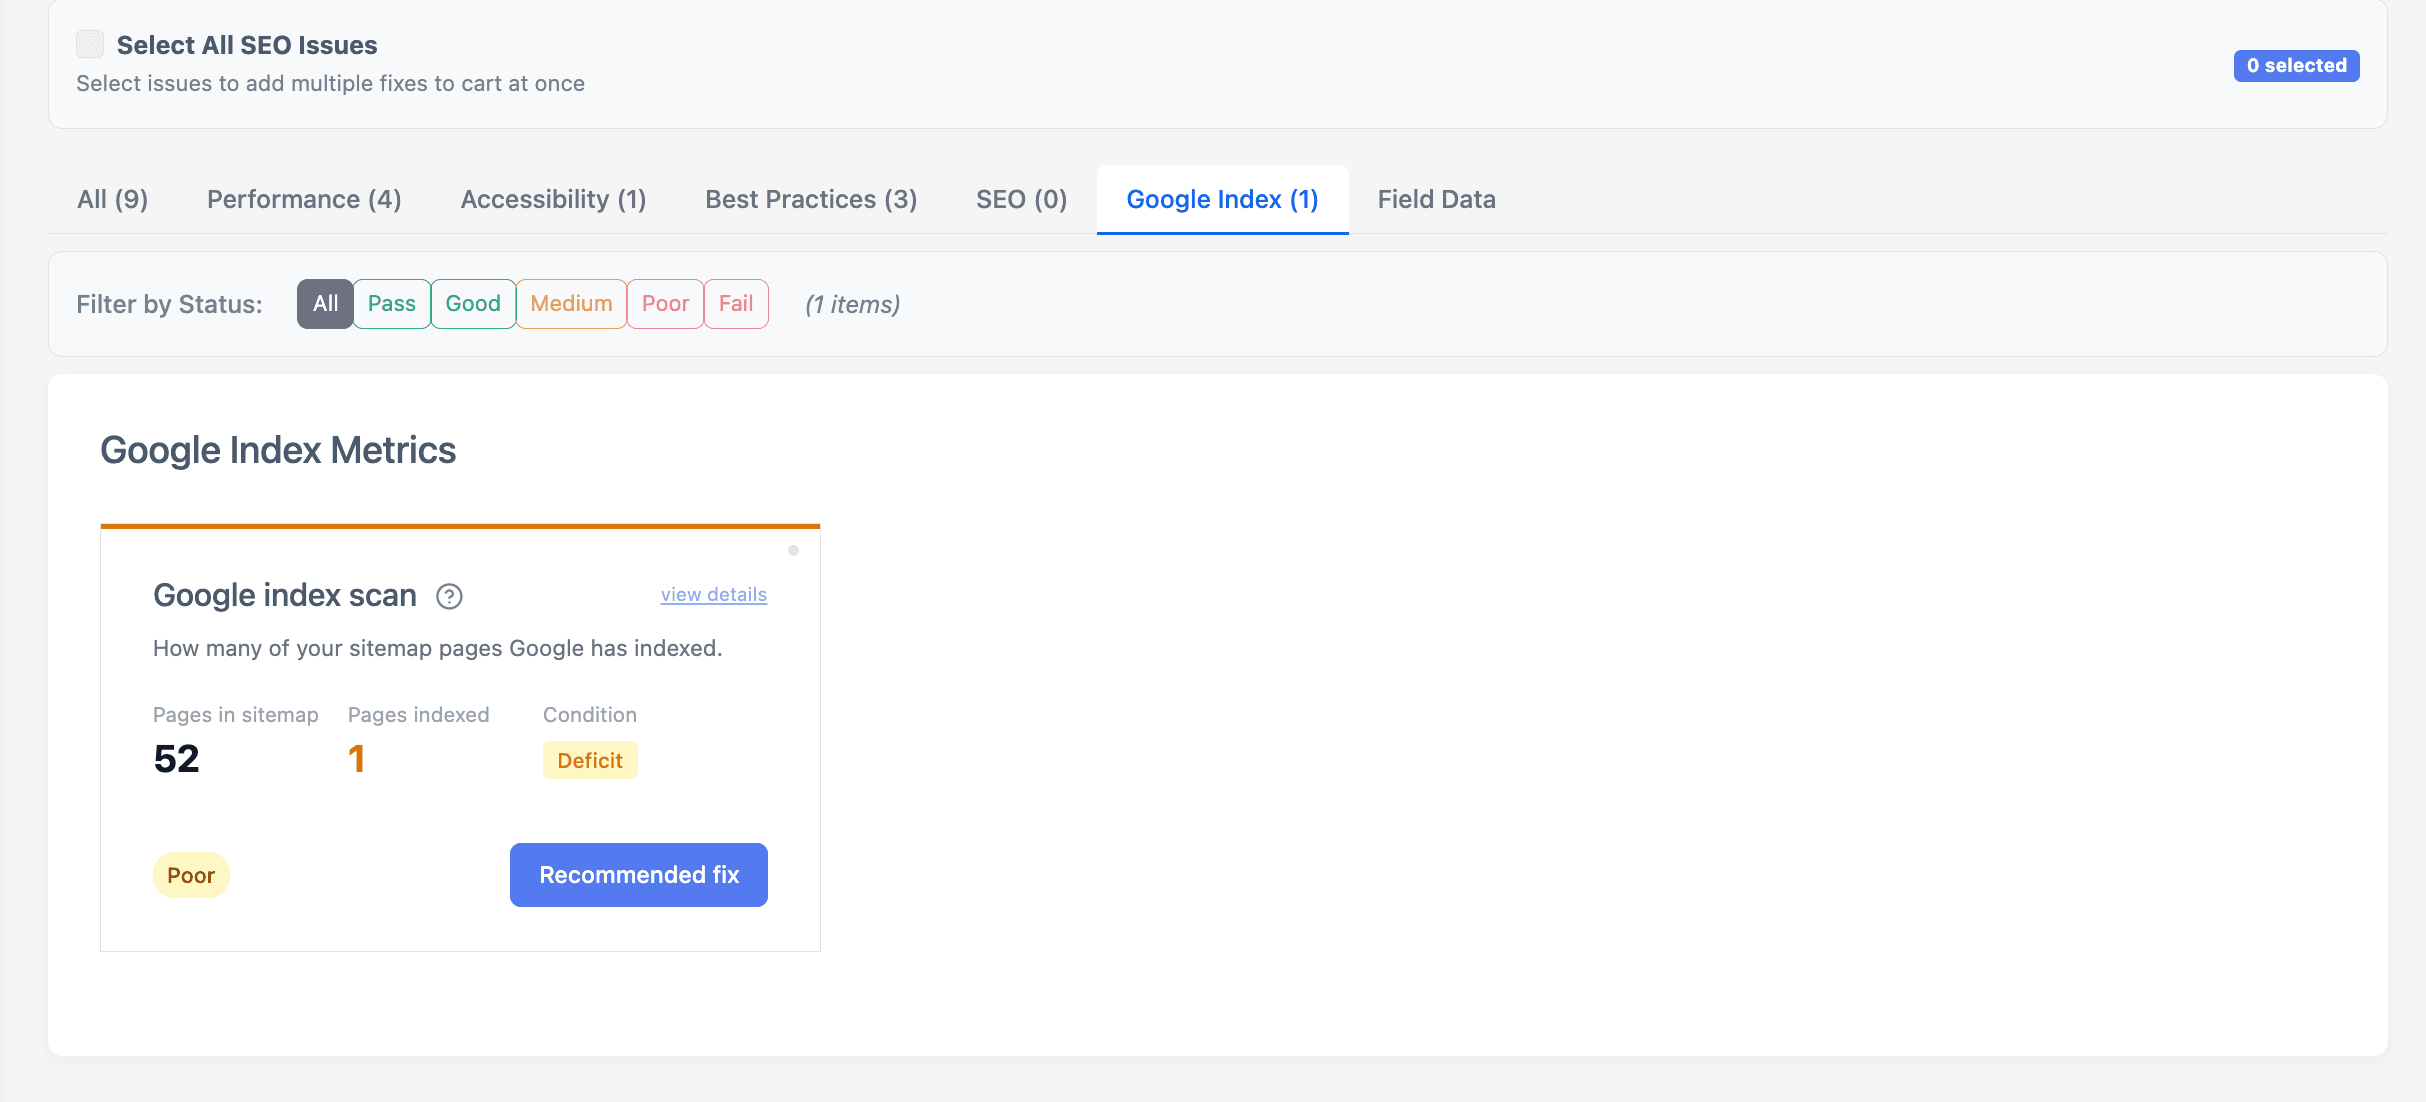
Task: Click the Recommended fix button
Action: [x=639, y=875]
